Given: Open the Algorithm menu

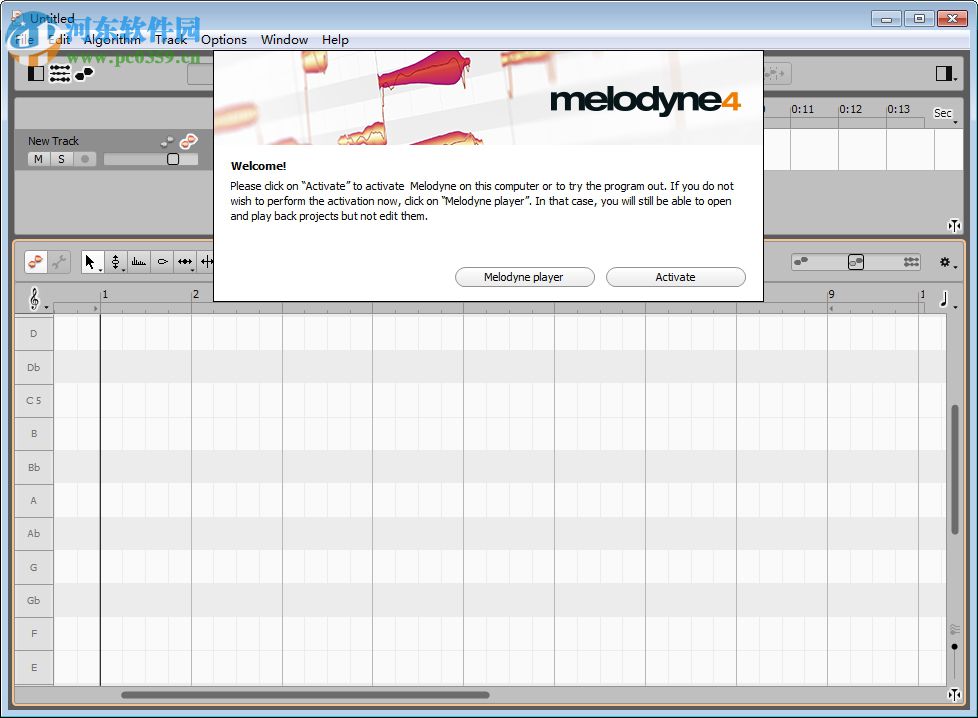Looking at the screenshot, I should click(x=112, y=39).
